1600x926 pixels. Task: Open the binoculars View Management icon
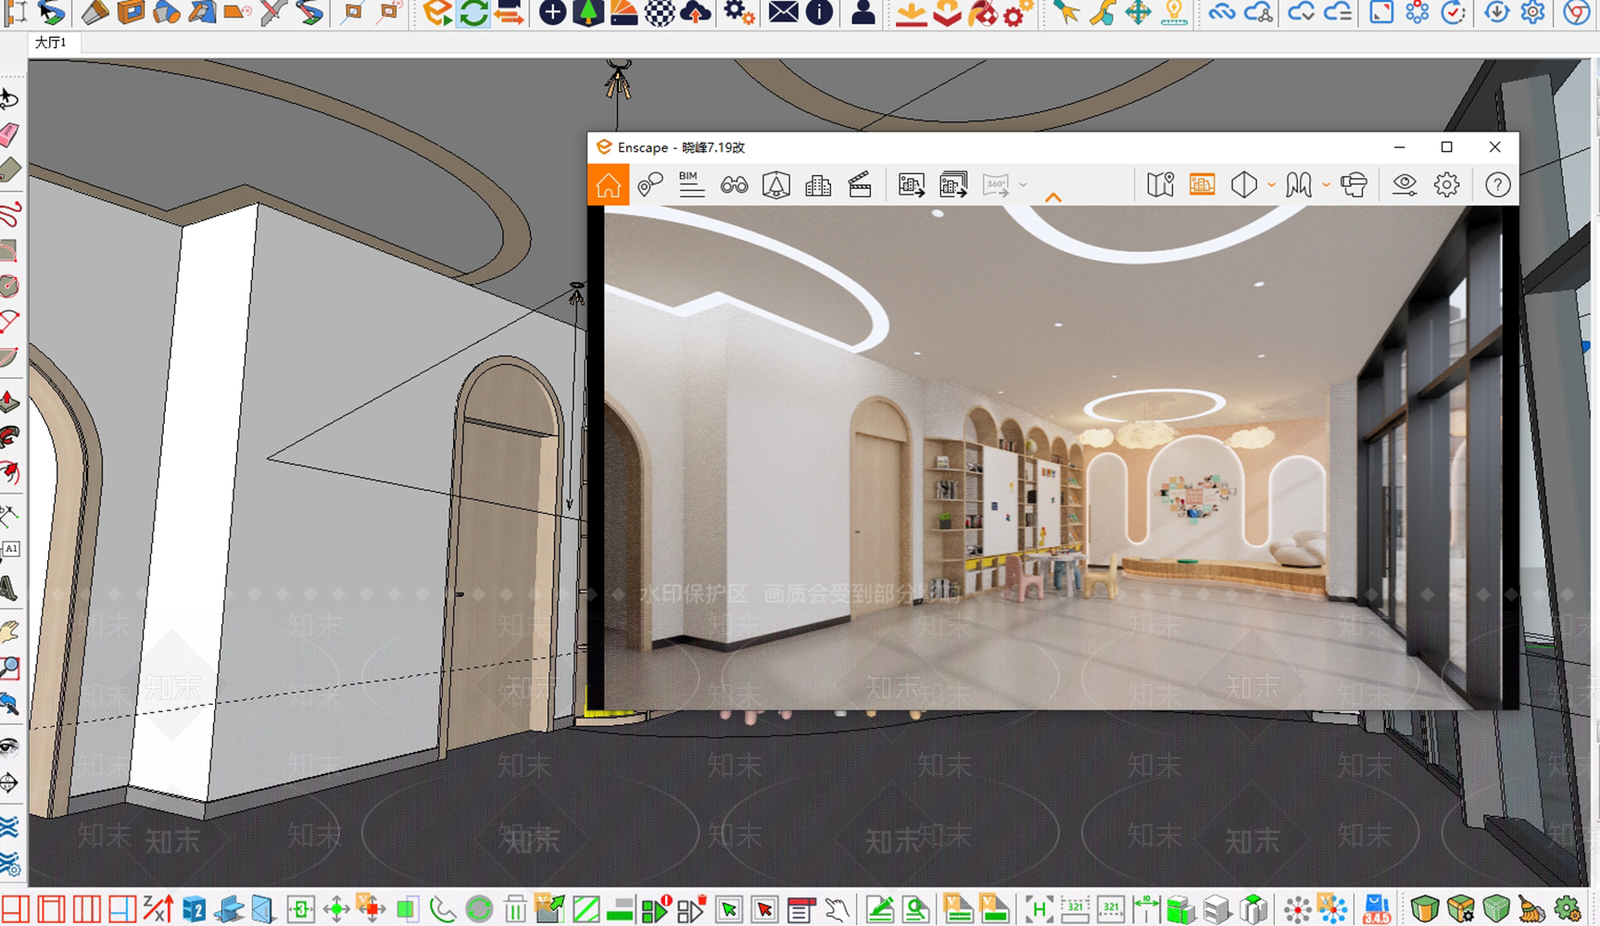click(734, 185)
